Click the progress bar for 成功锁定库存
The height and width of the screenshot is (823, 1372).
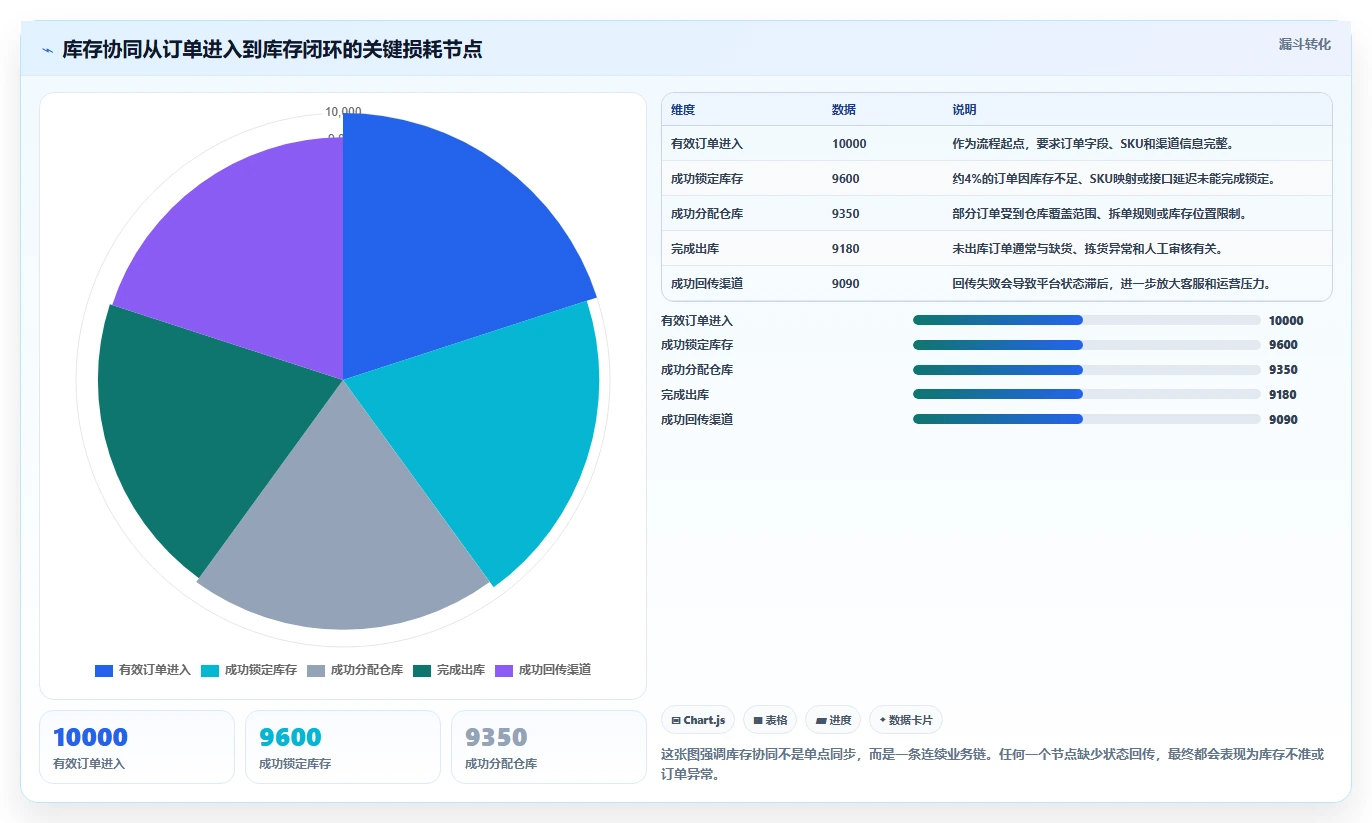pos(1086,345)
